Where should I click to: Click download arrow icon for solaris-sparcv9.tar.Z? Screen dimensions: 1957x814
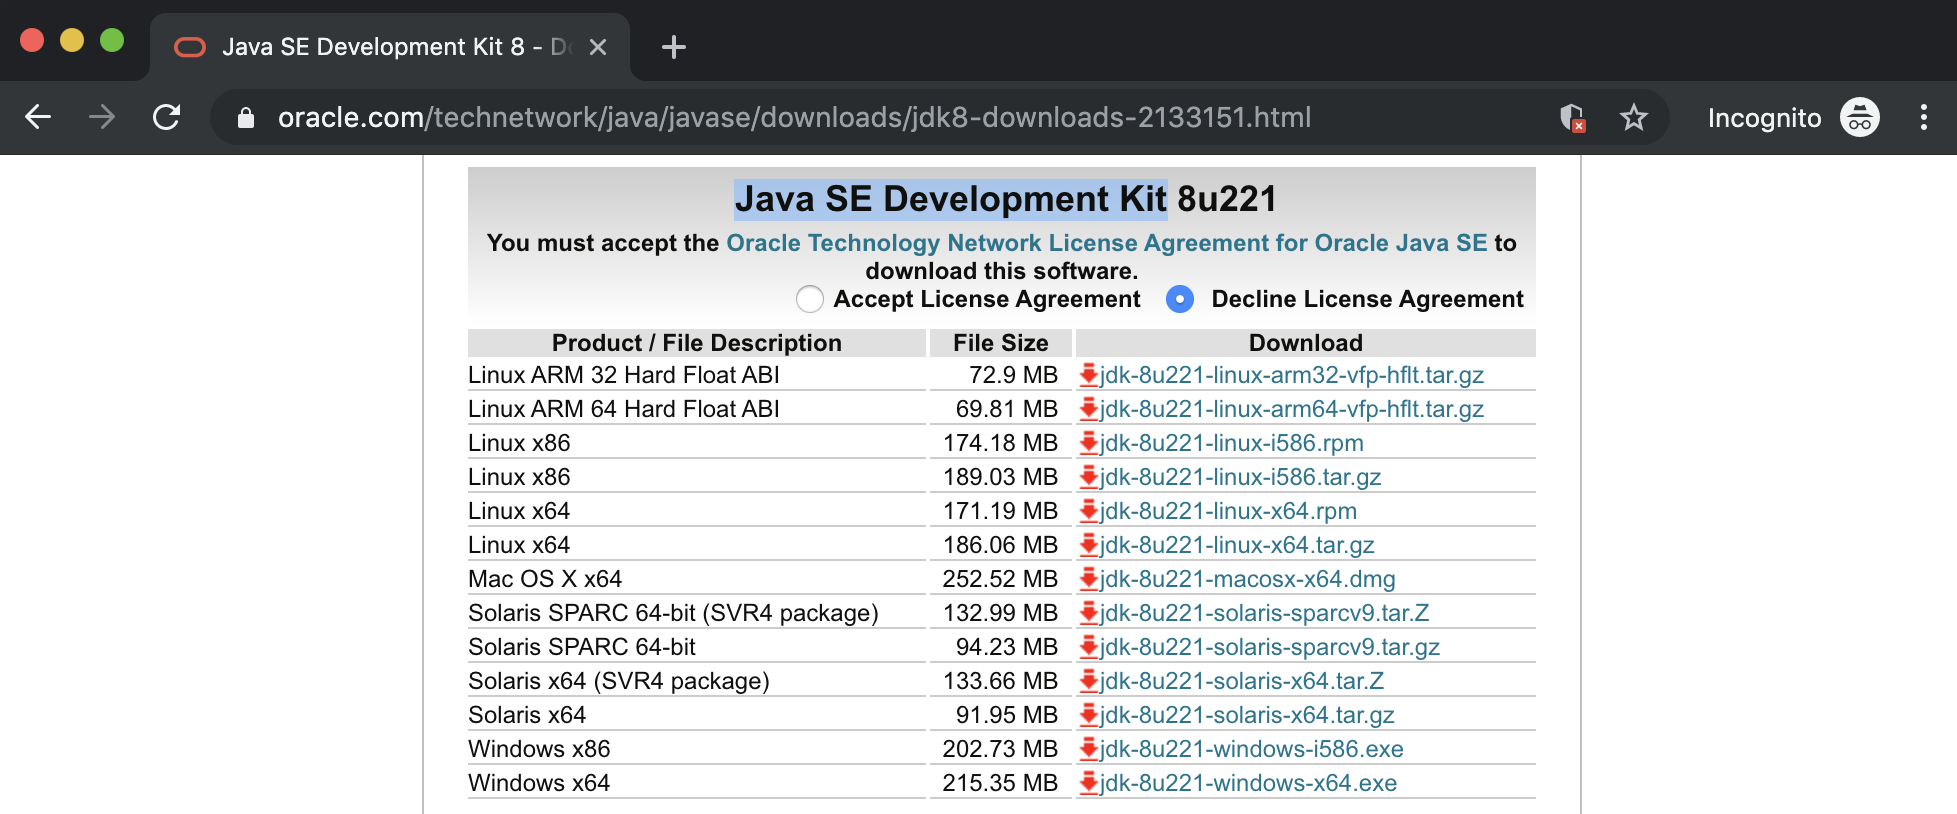pyautogui.click(x=1089, y=613)
